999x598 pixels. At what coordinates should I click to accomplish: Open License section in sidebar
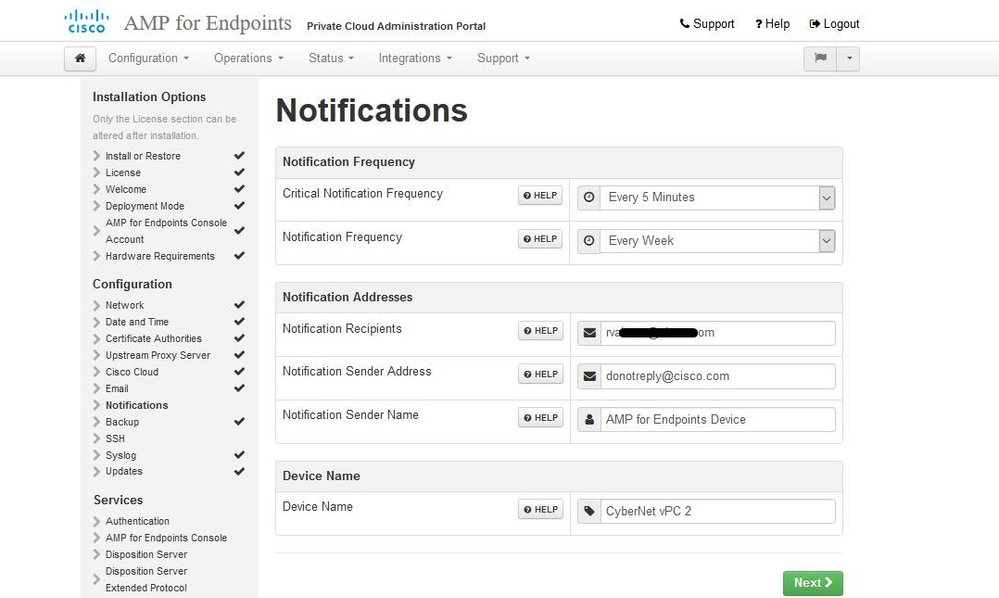123,173
